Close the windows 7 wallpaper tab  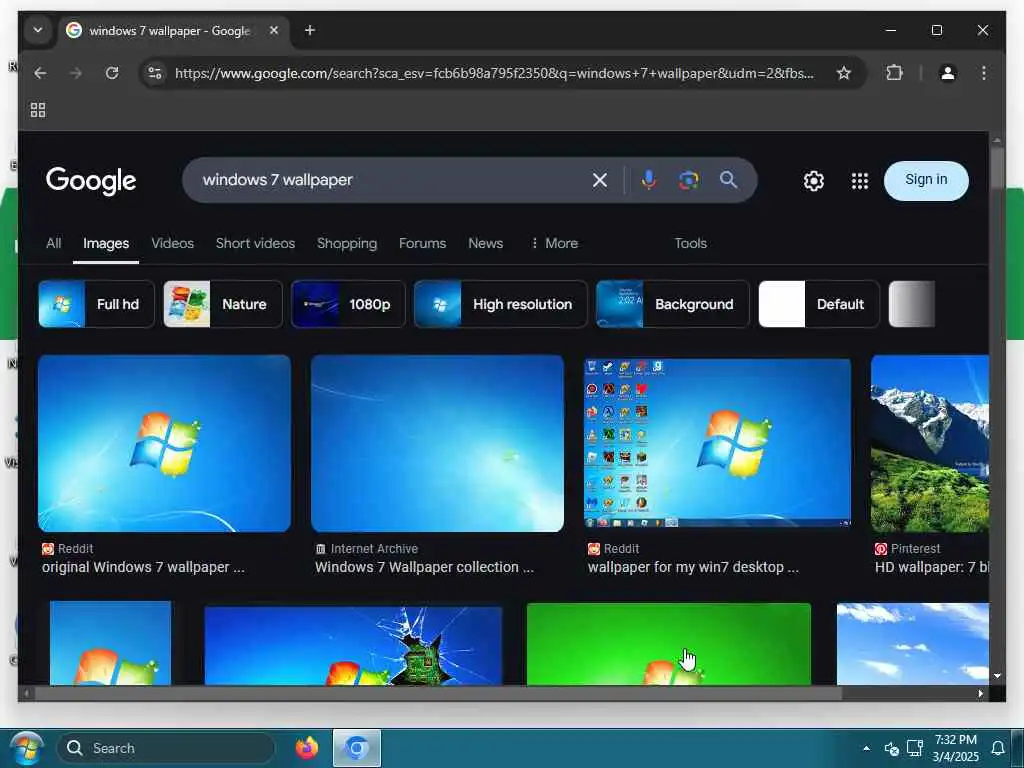[x=274, y=30]
